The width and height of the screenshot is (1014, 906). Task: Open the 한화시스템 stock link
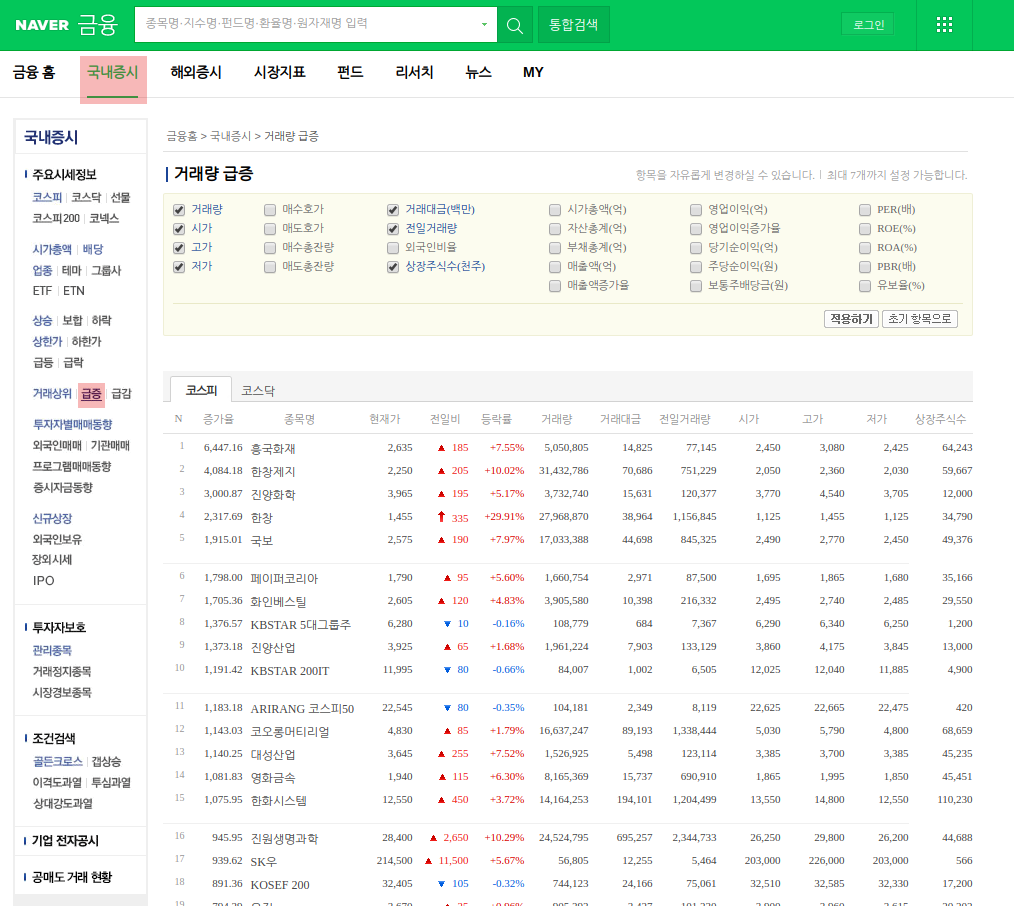pos(279,801)
